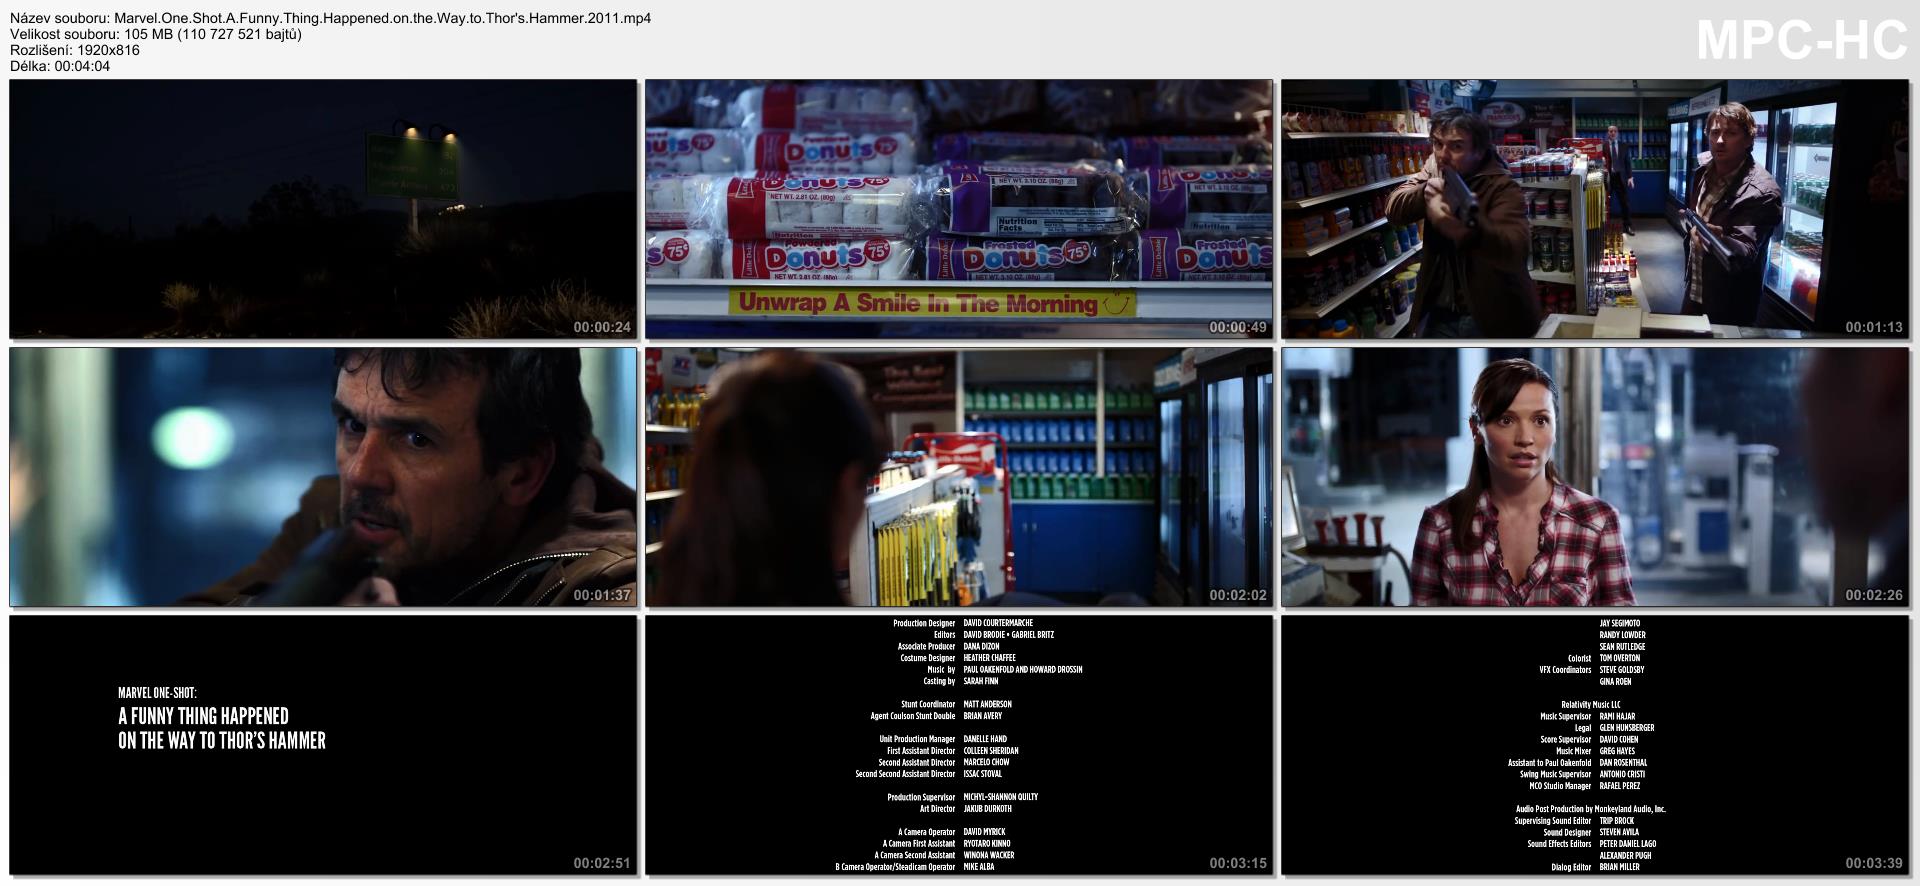
Task: Open the Donuts shelf thumbnail
Action: (x=958, y=209)
